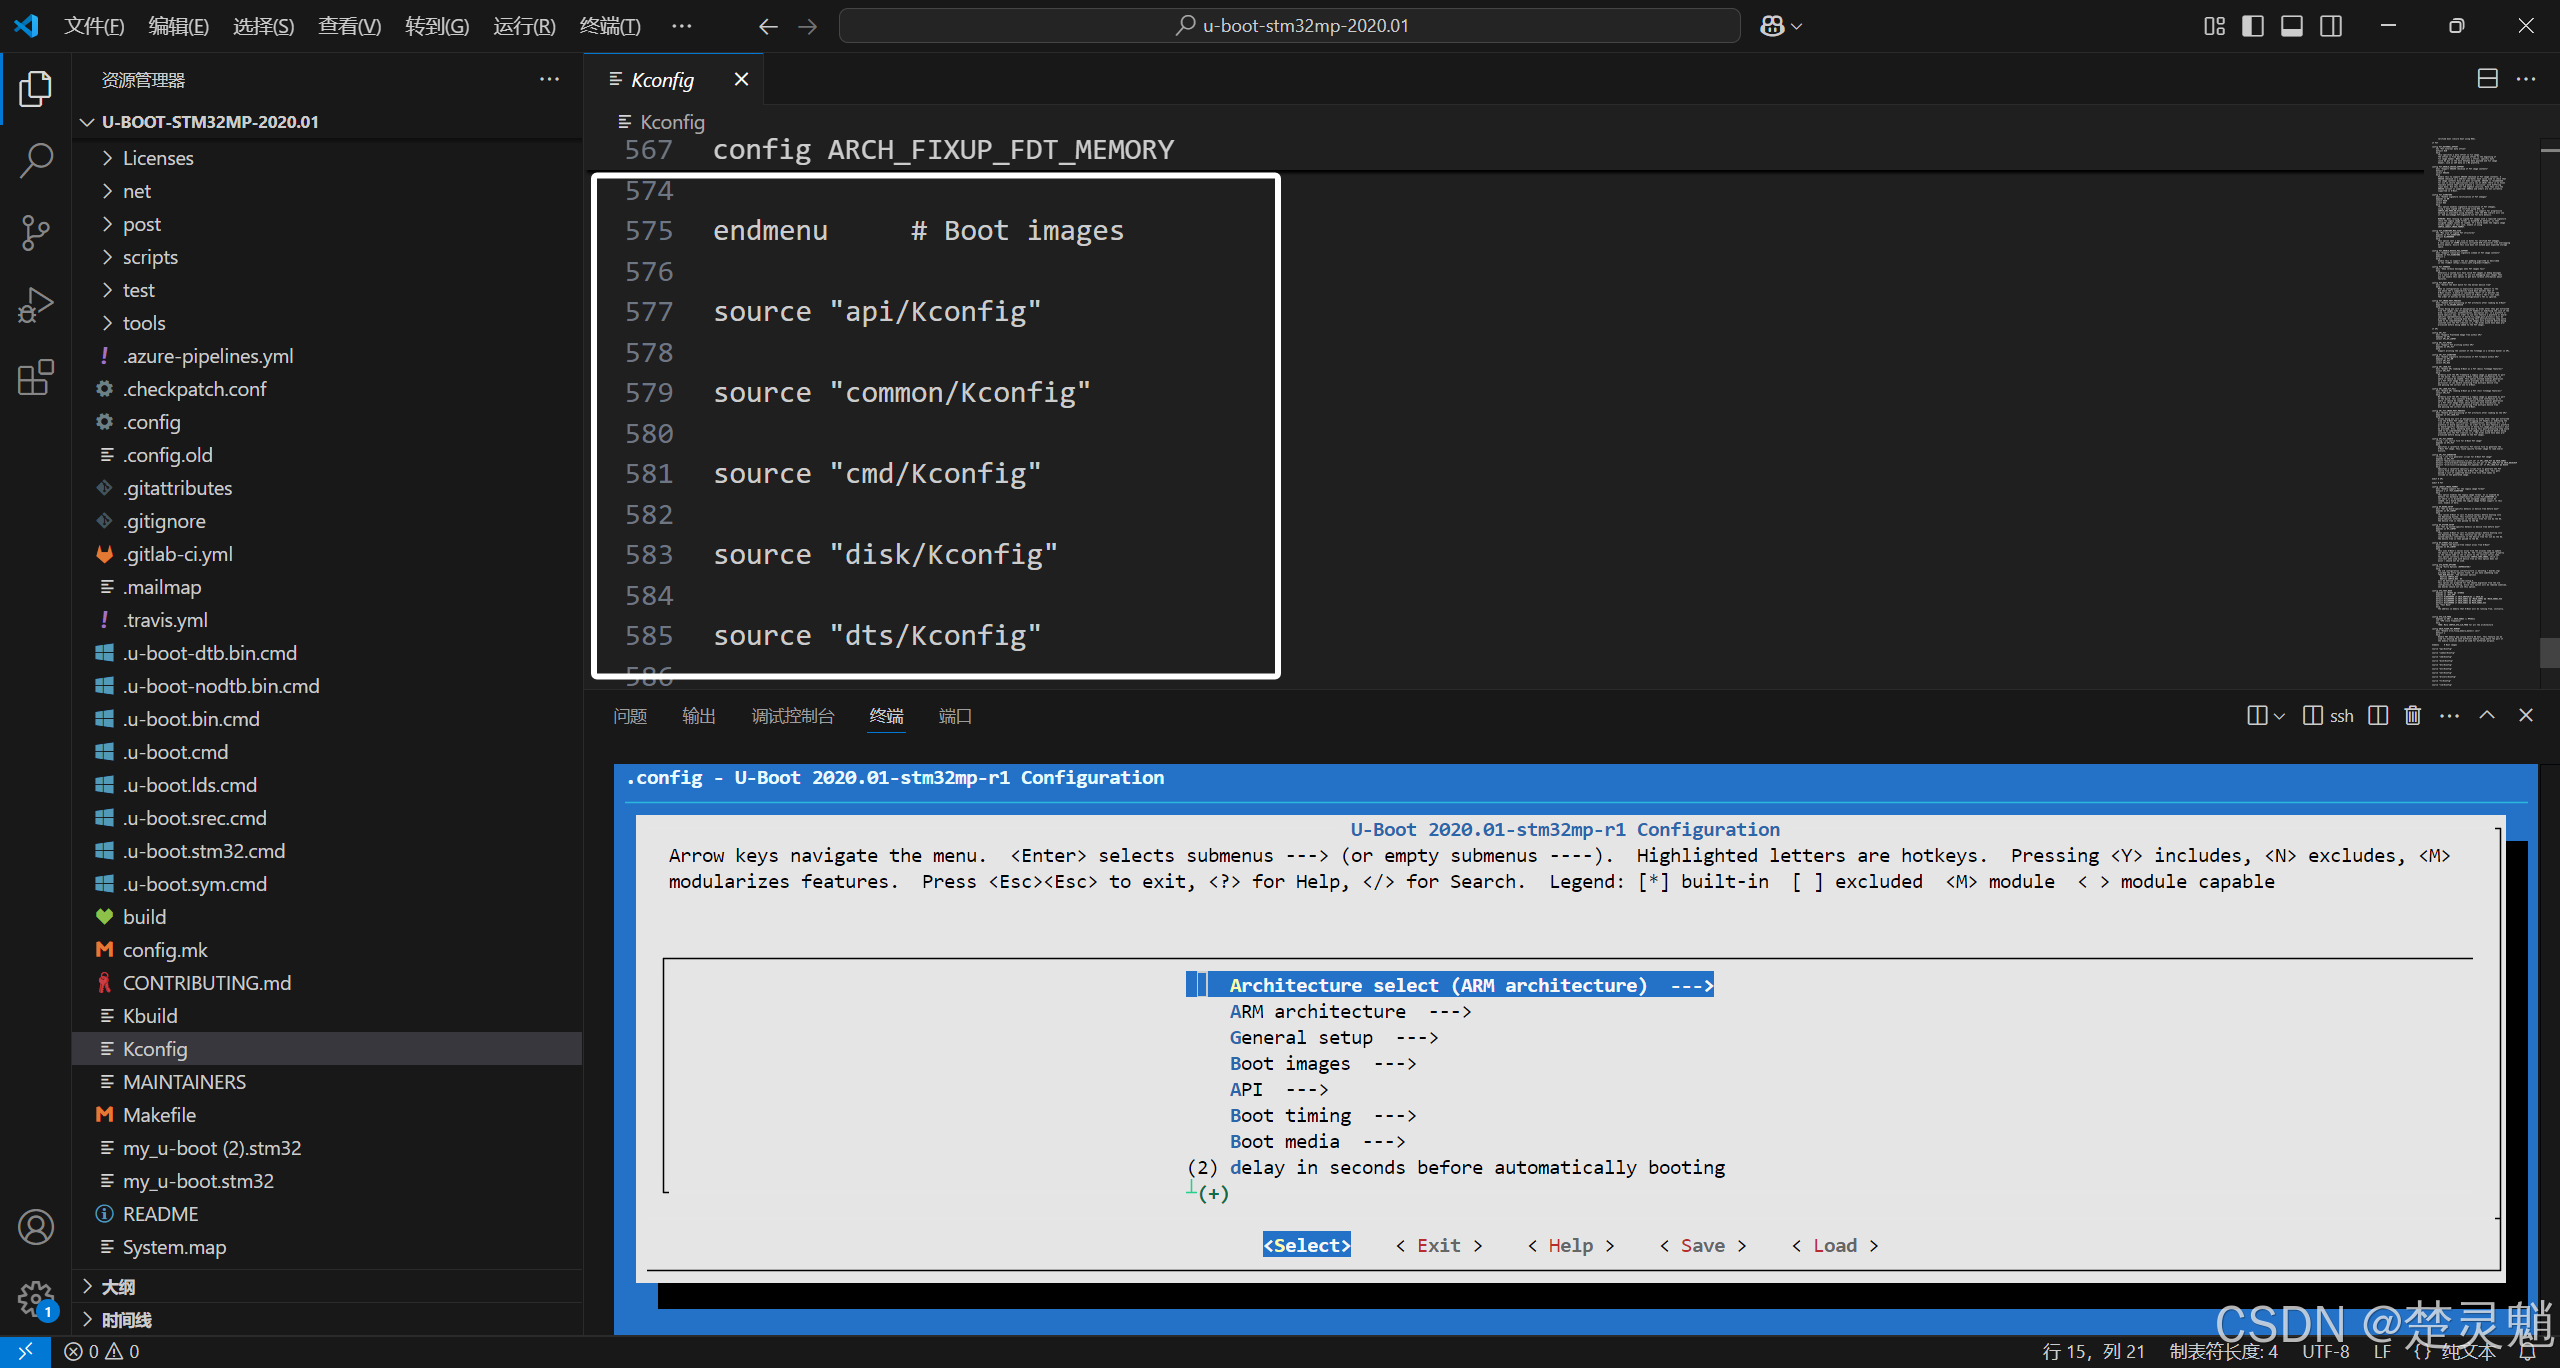The width and height of the screenshot is (2560, 1368).
Task: Toggle the bottom panel layout button
Action: pyautogui.click(x=2292, y=26)
